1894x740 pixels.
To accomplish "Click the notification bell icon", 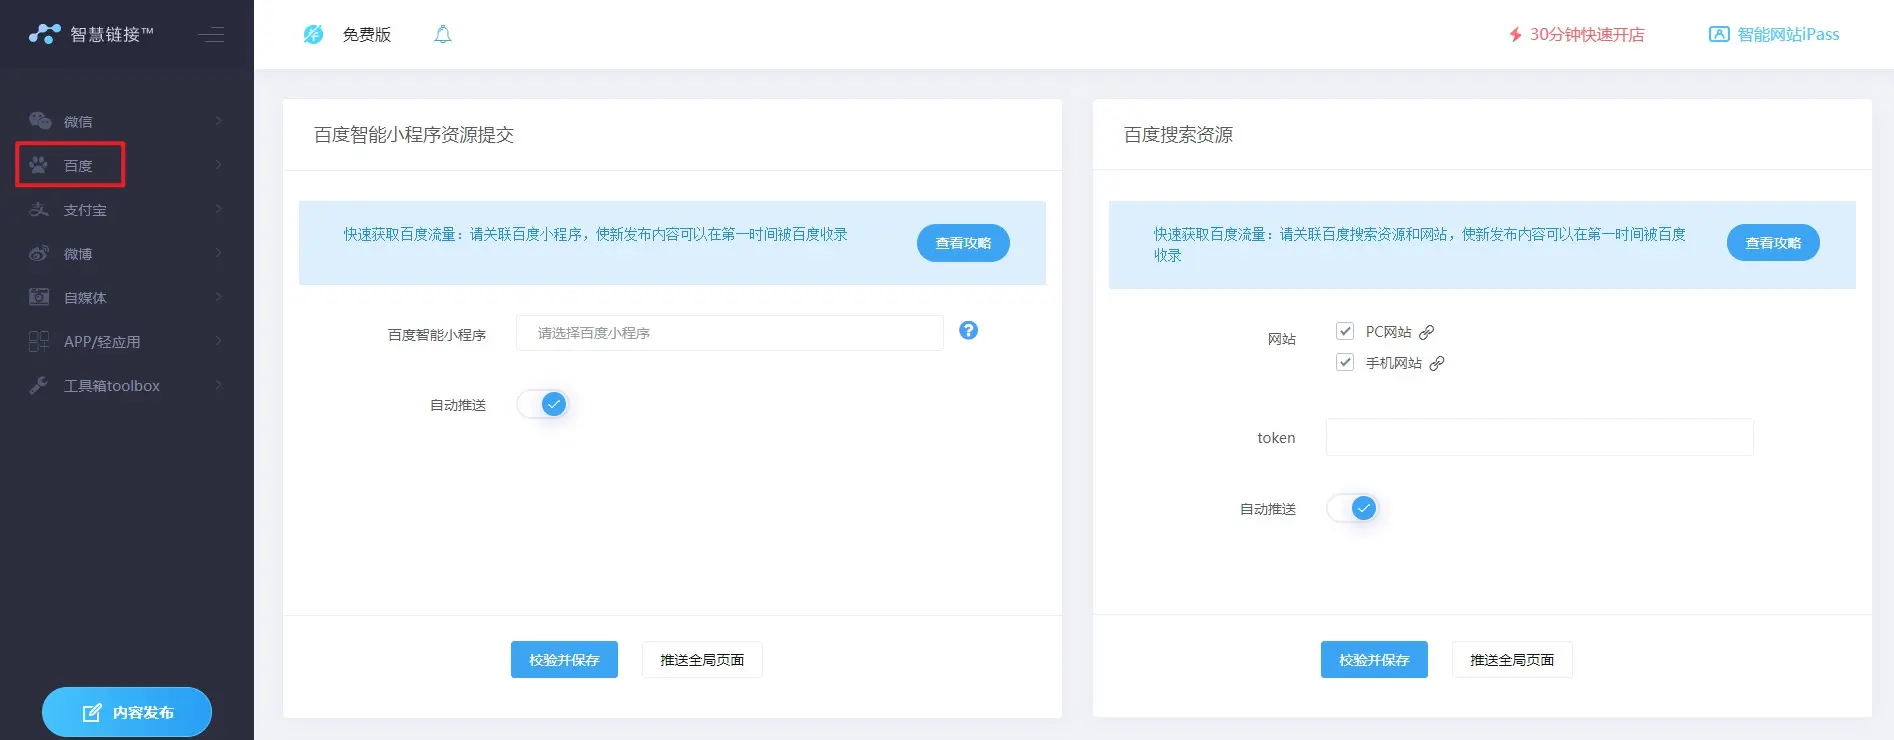I will click(x=442, y=35).
